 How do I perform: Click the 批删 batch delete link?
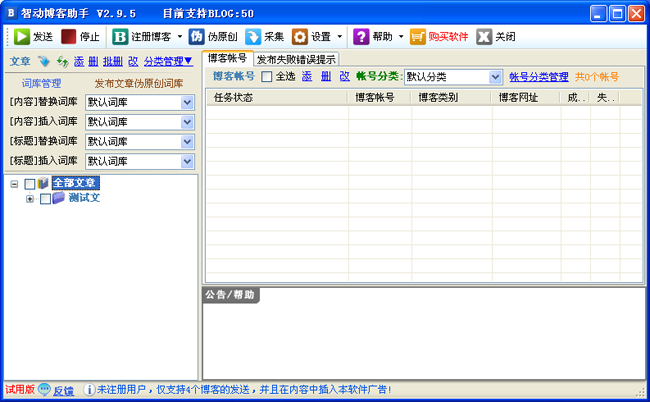tap(113, 62)
